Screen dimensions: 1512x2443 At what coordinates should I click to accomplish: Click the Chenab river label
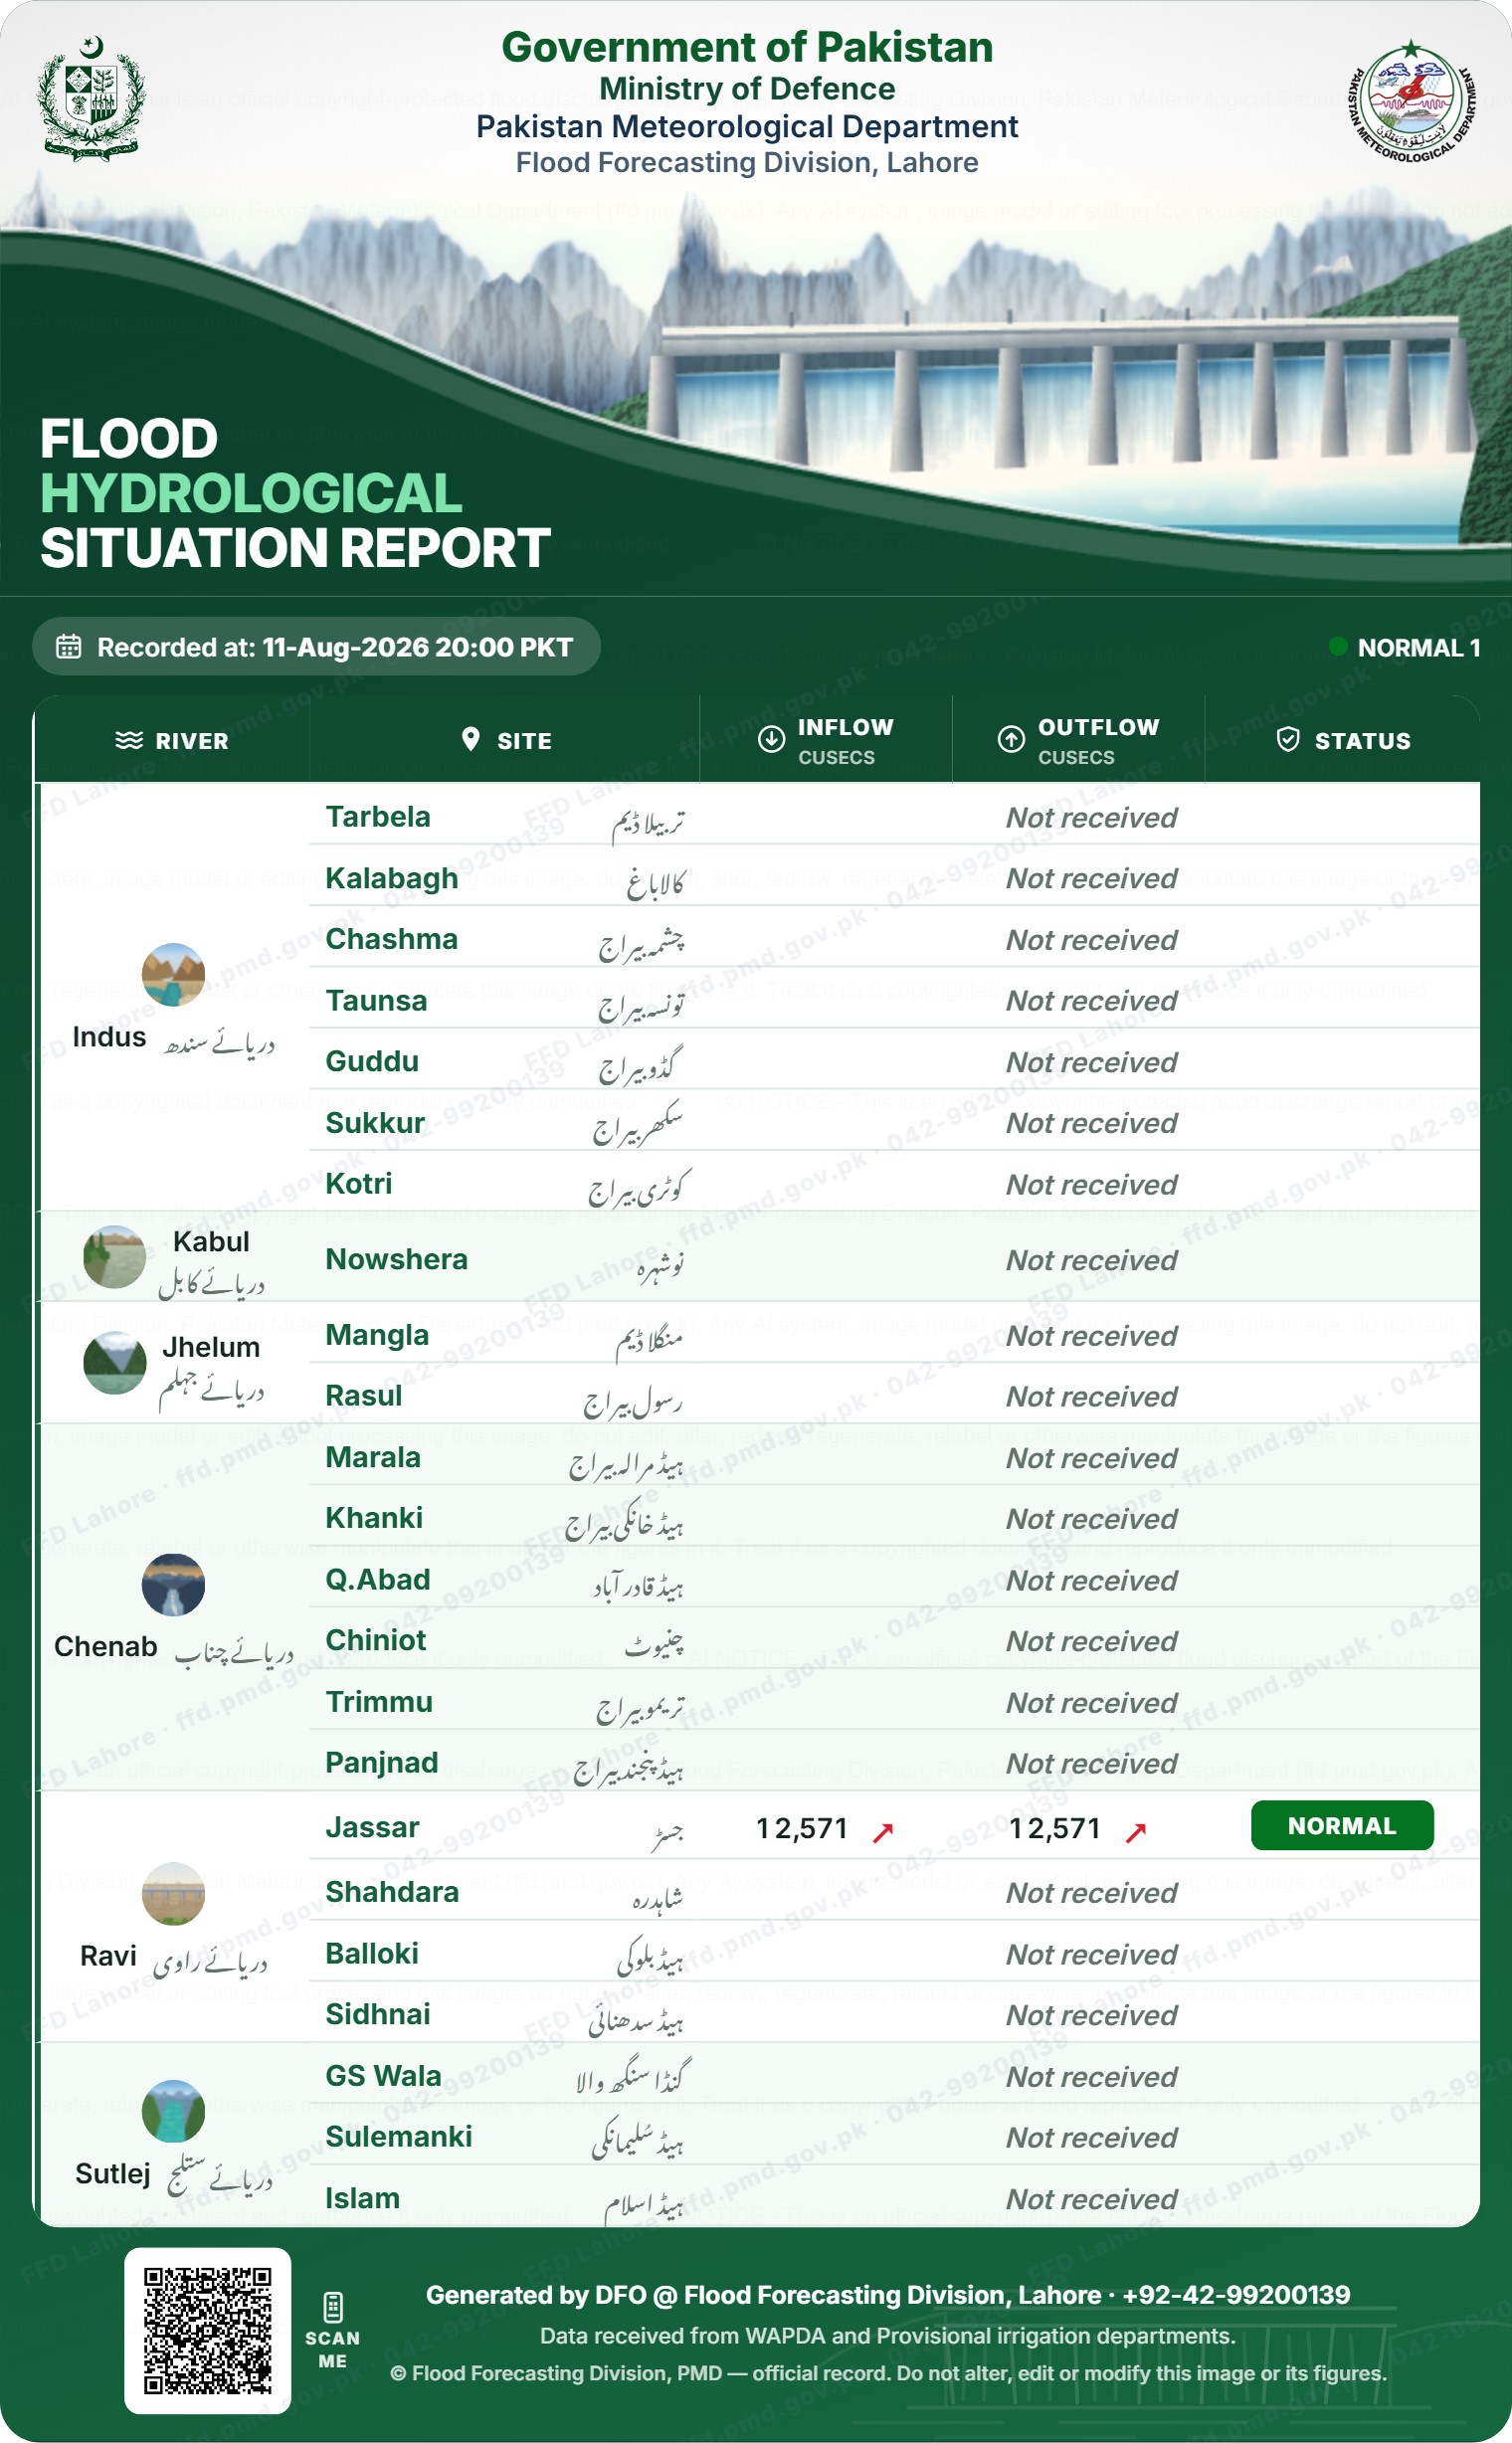(x=105, y=1647)
